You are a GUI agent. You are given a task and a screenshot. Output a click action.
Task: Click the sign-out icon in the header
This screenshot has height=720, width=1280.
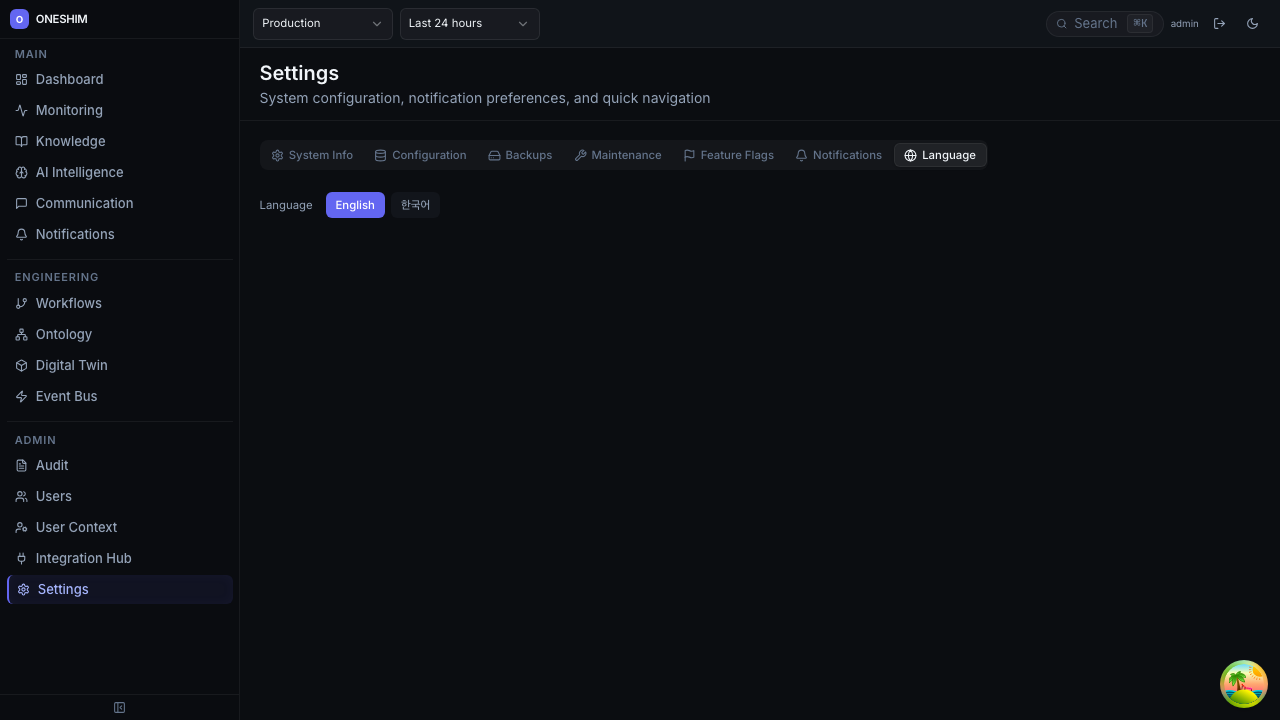[x=1220, y=23]
